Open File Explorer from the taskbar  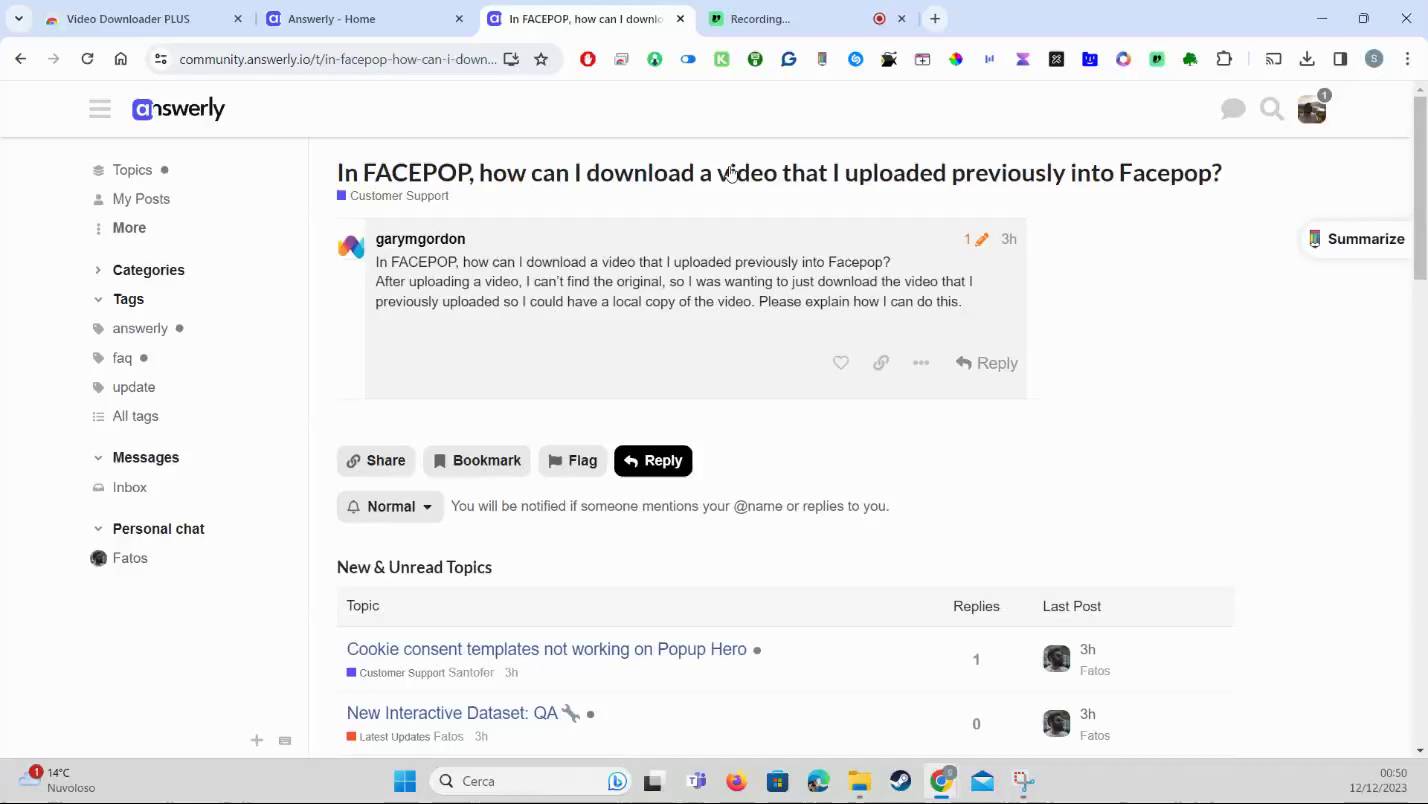click(859, 781)
